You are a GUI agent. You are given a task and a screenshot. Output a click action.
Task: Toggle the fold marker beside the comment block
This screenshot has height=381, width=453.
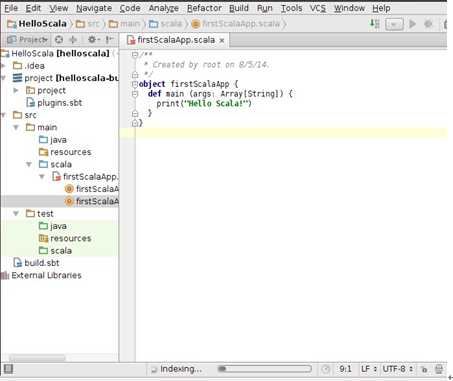click(135, 55)
